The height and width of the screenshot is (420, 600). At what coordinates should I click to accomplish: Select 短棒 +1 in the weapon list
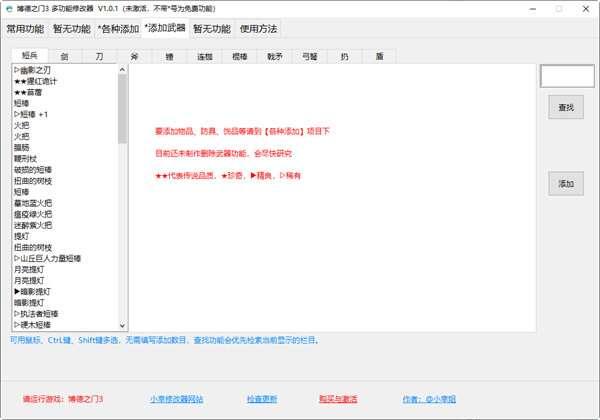coord(33,114)
